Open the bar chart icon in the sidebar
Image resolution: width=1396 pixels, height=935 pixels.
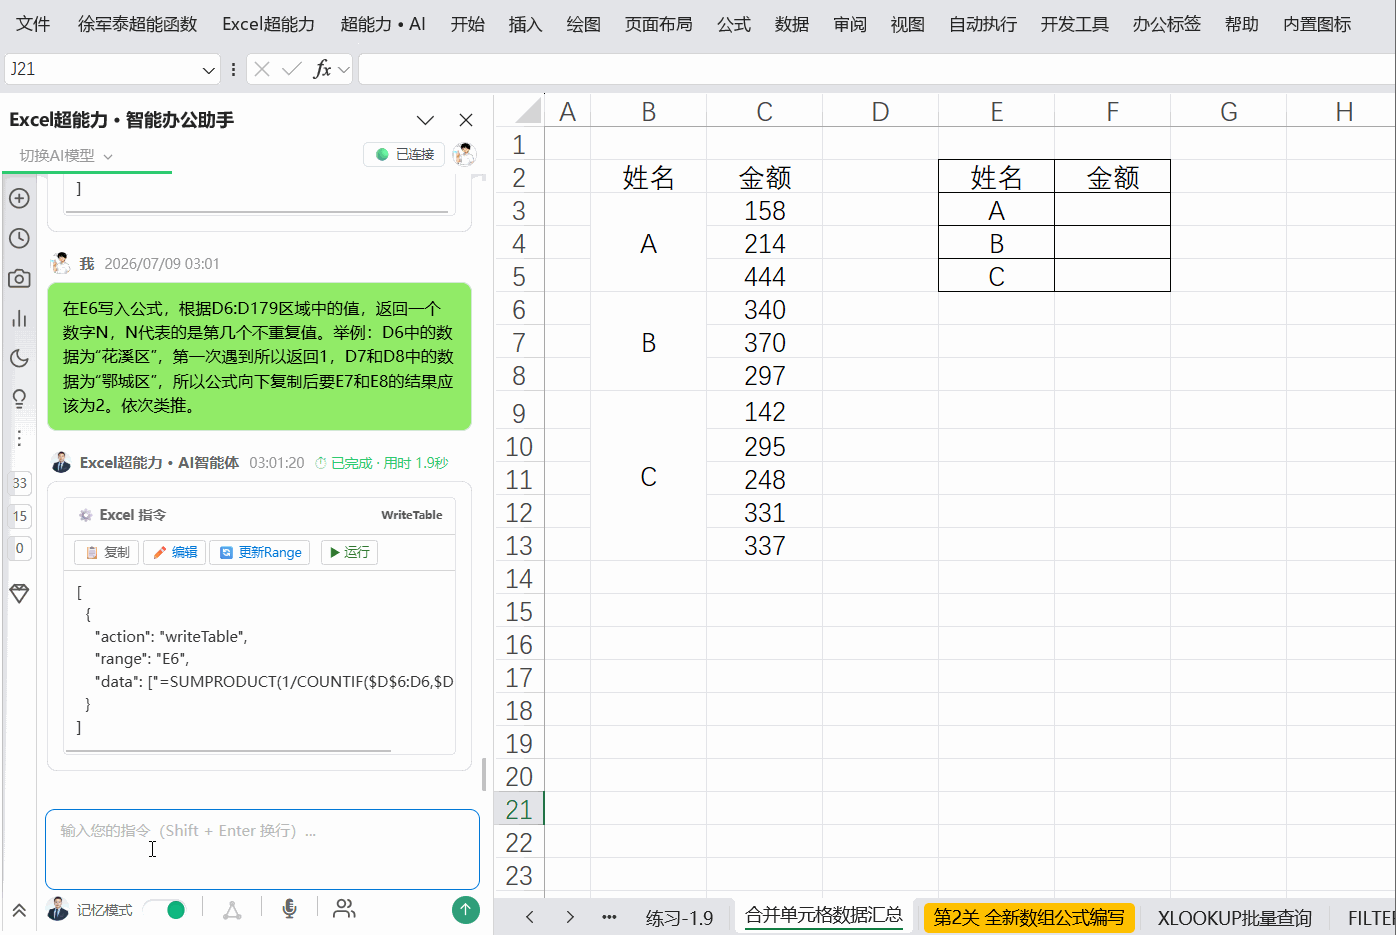(x=19, y=318)
